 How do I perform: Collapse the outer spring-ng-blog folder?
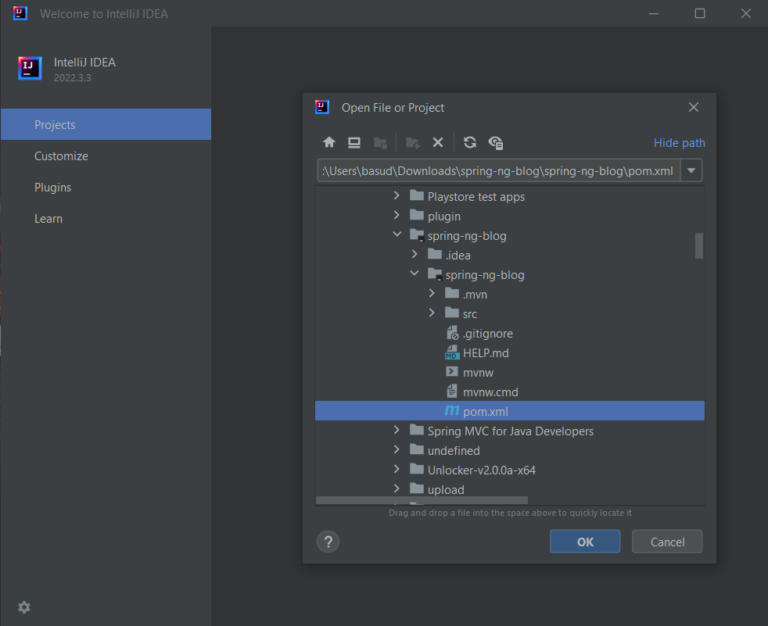tap(397, 234)
